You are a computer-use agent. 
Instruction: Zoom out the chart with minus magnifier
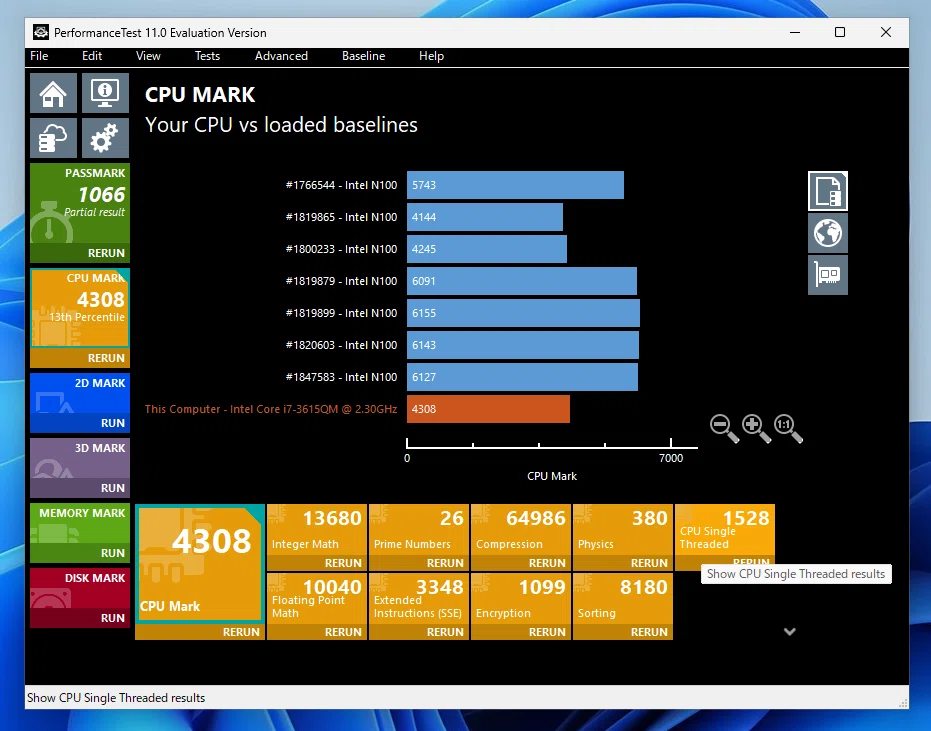click(724, 428)
